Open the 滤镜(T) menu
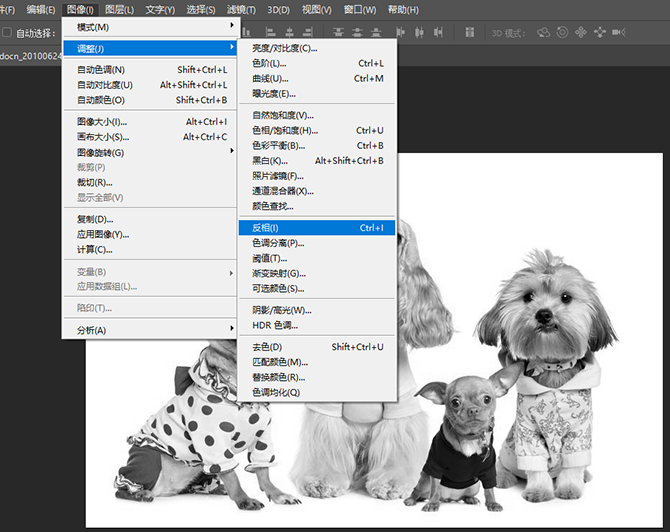Image resolution: width=670 pixels, height=532 pixels. pyautogui.click(x=241, y=9)
